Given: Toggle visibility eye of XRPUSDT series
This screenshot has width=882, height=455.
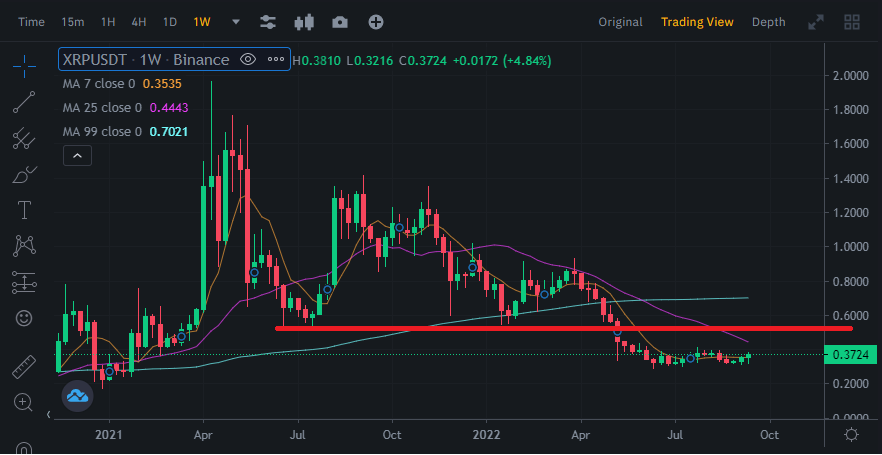Looking at the screenshot, I should 248,59.
